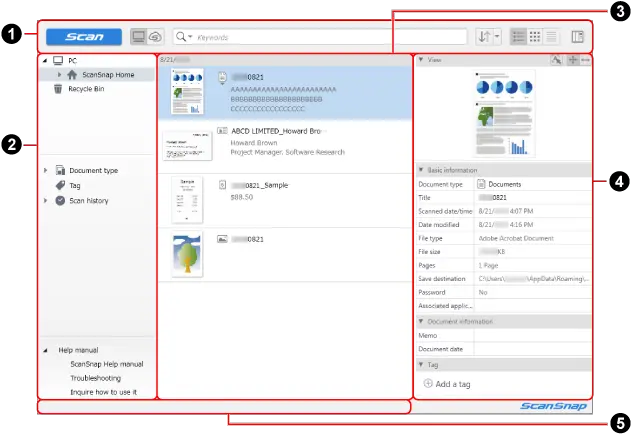The width and height of the screenshot is (631, 434).
Task: Switch to compact lines list view
Action: click(x=551, y=37)
